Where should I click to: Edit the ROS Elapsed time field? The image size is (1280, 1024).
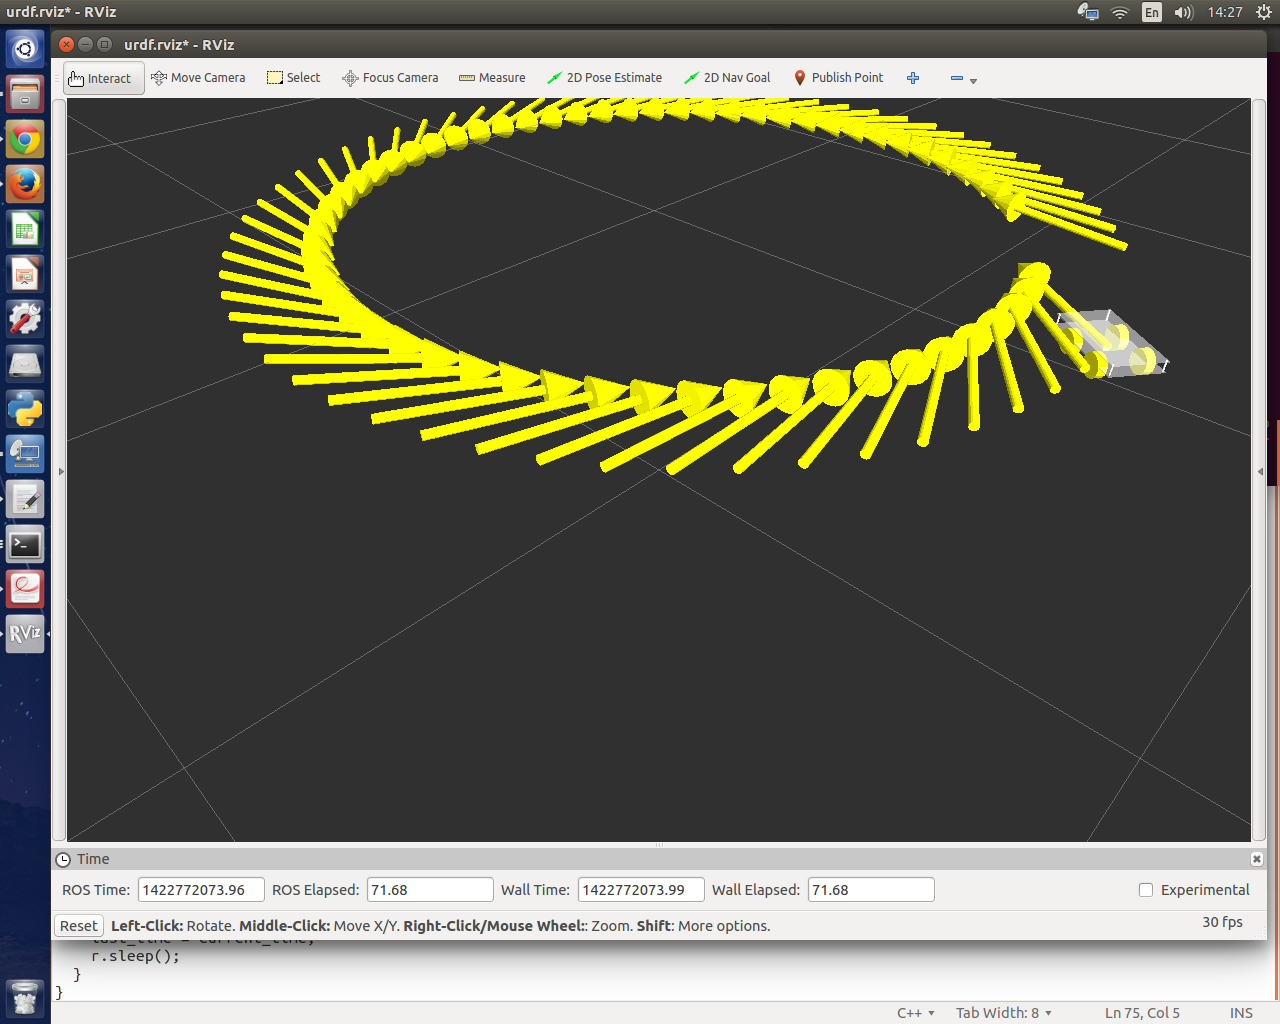[430, 889]
